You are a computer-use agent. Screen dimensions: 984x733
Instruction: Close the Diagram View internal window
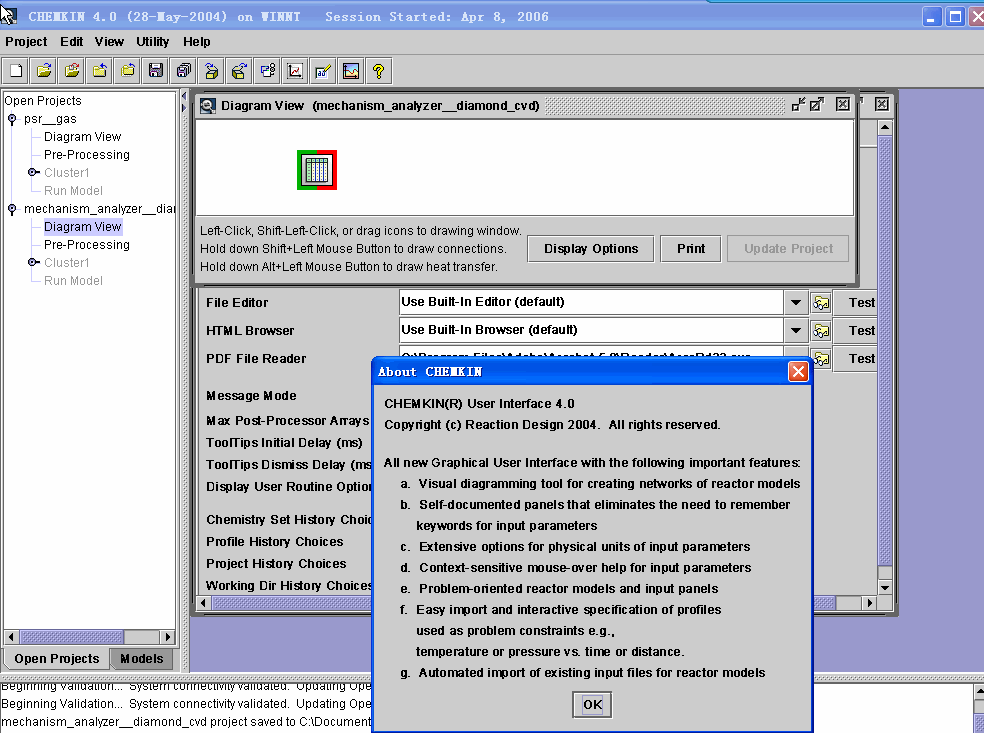click(843, 104)
